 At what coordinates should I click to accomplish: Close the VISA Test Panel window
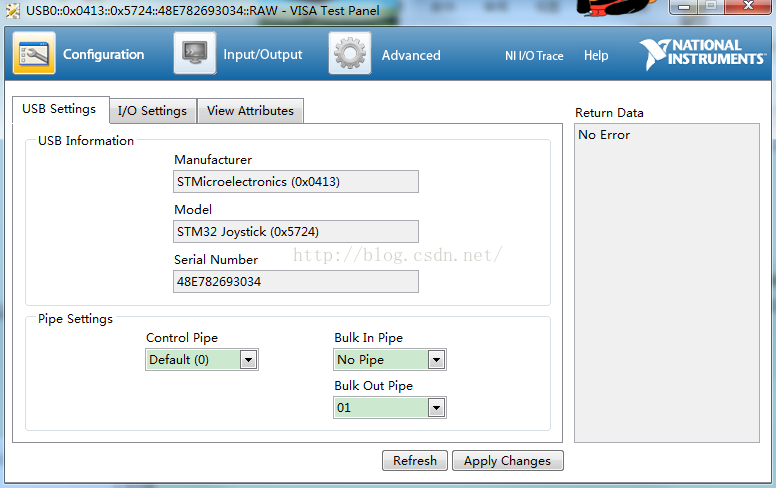tap(748, 6)
